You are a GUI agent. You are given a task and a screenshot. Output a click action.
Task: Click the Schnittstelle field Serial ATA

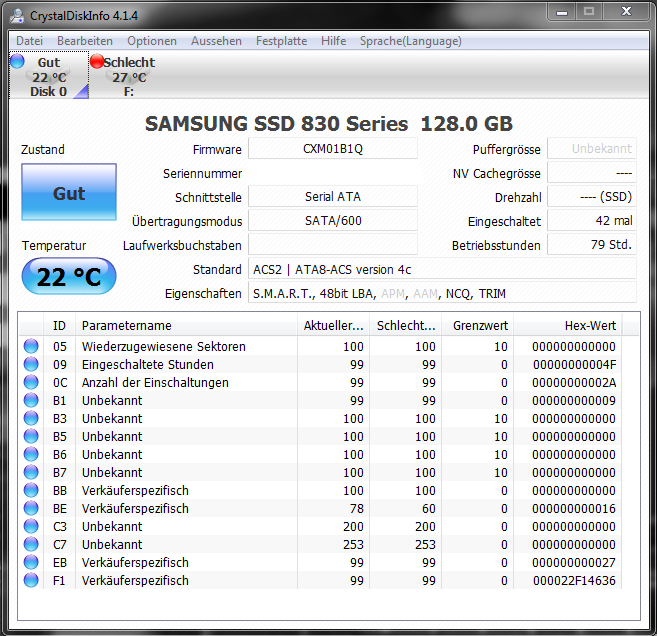coord(333,196)
